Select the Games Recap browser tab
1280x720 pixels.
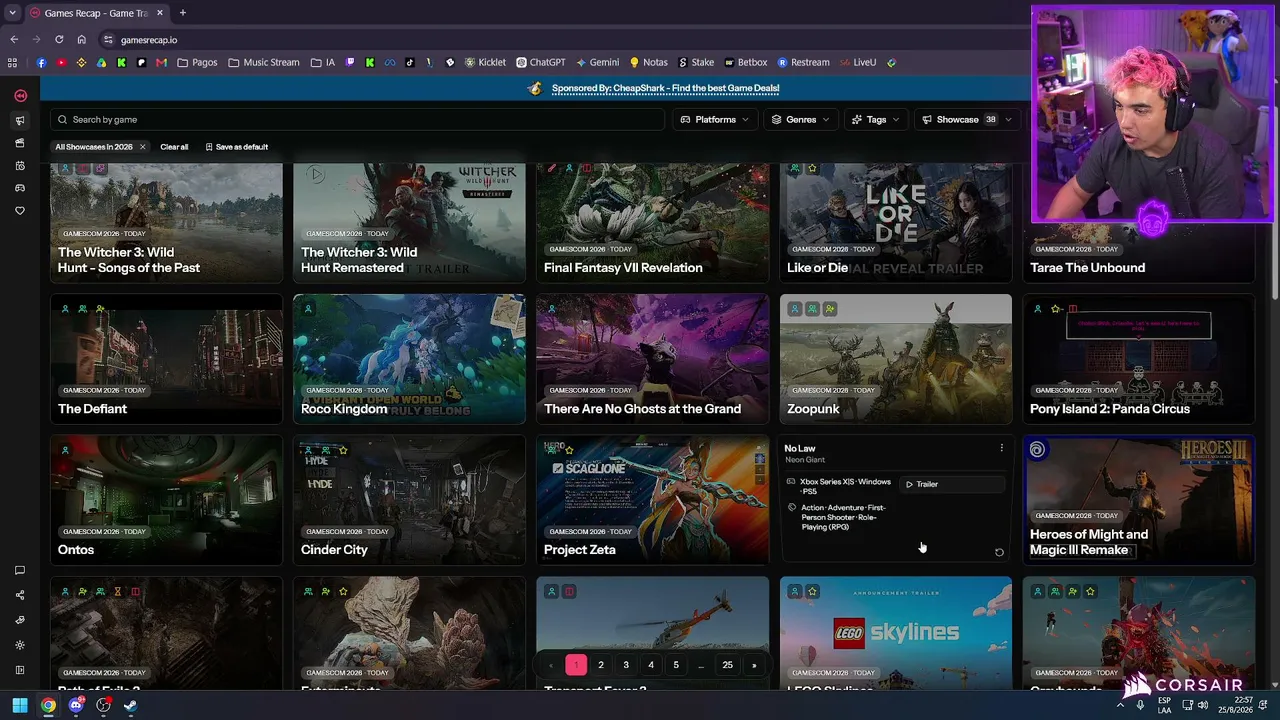tap(97, 13)
